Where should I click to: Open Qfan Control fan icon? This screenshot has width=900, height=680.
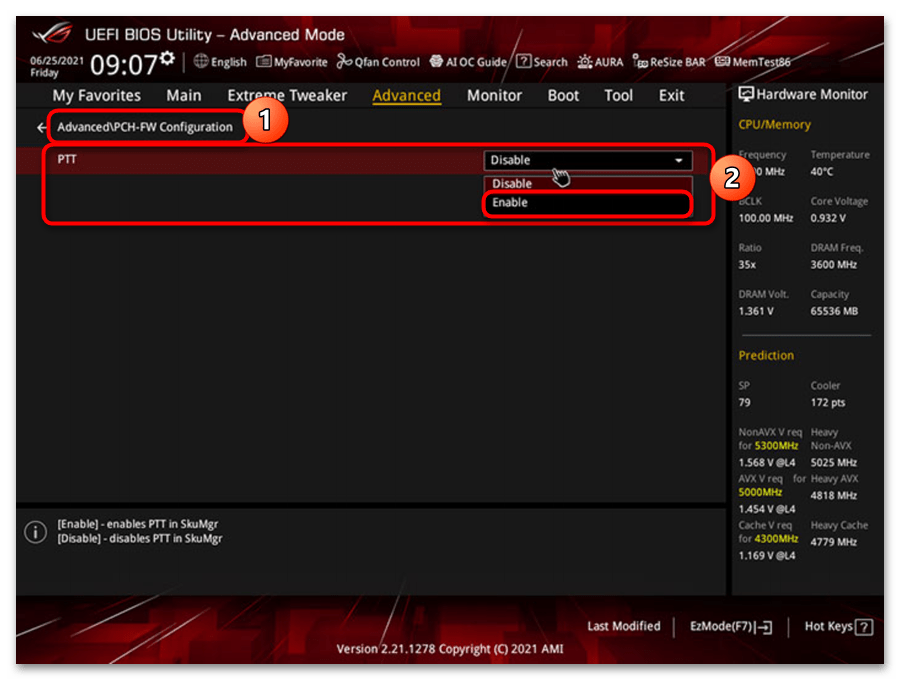(344, 61)
